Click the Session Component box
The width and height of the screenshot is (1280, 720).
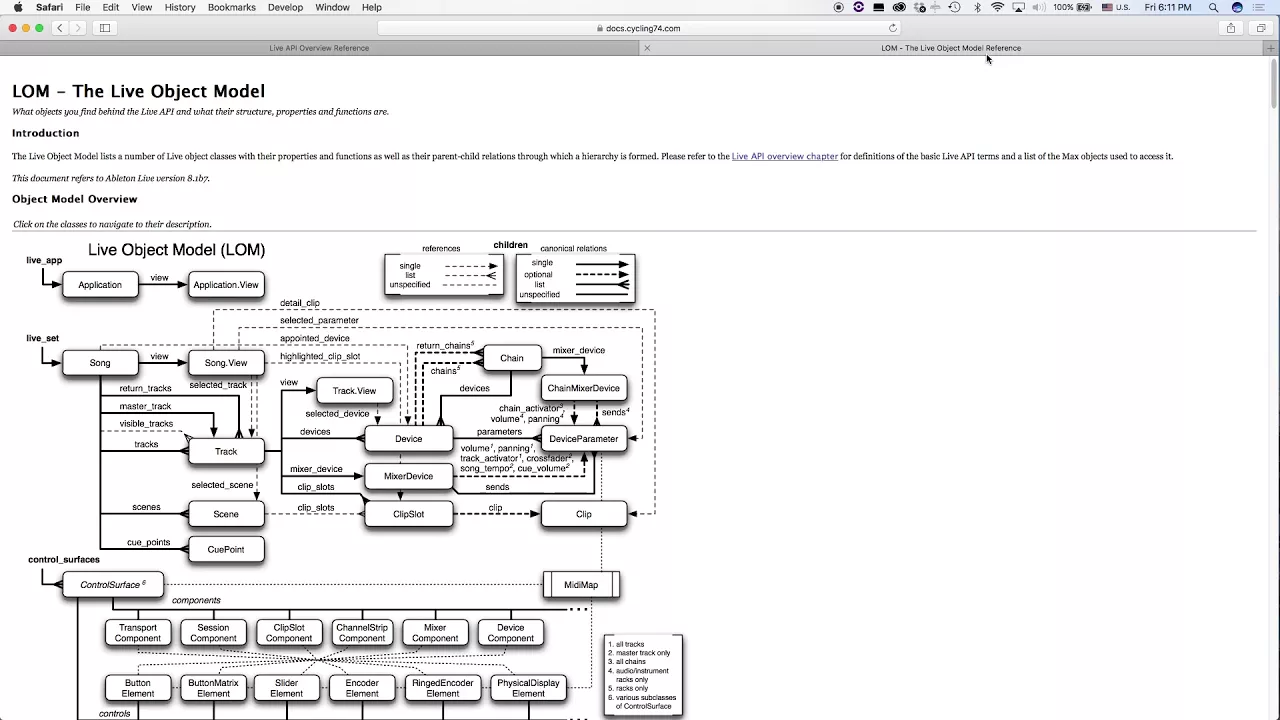(x=213, y=633)
